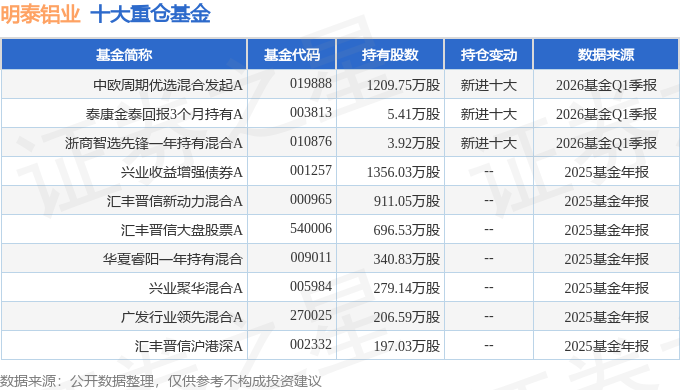Select the 基金代码 column header

(292, 55)
